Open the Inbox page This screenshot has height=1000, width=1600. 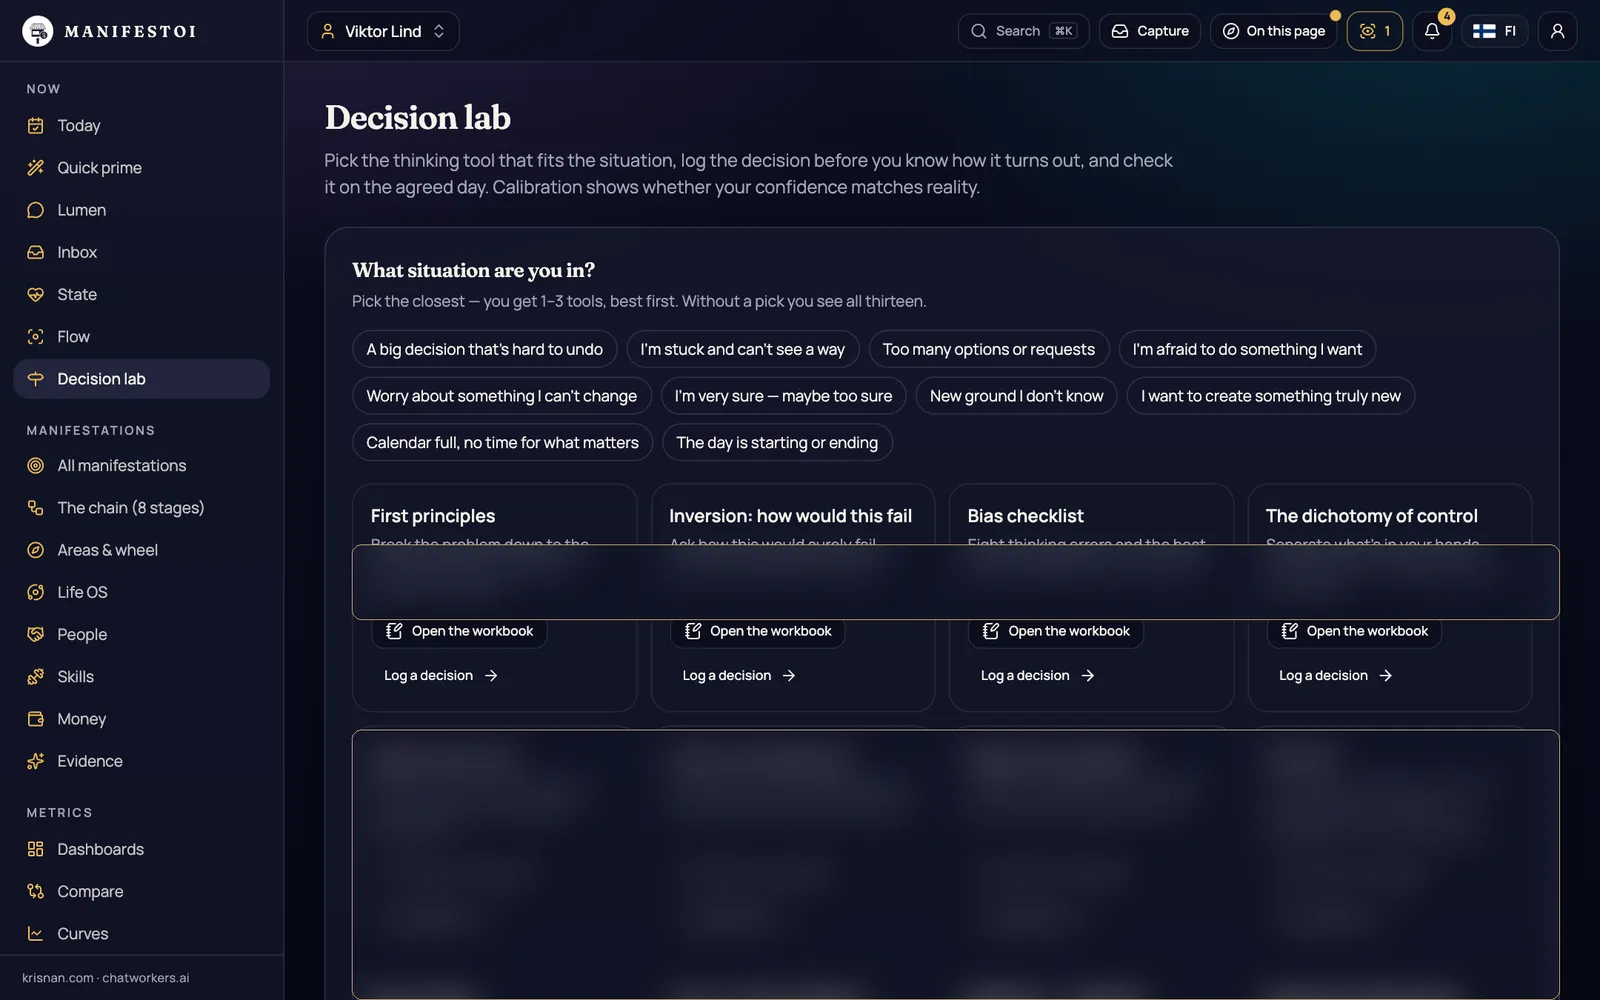click(141, 252)
